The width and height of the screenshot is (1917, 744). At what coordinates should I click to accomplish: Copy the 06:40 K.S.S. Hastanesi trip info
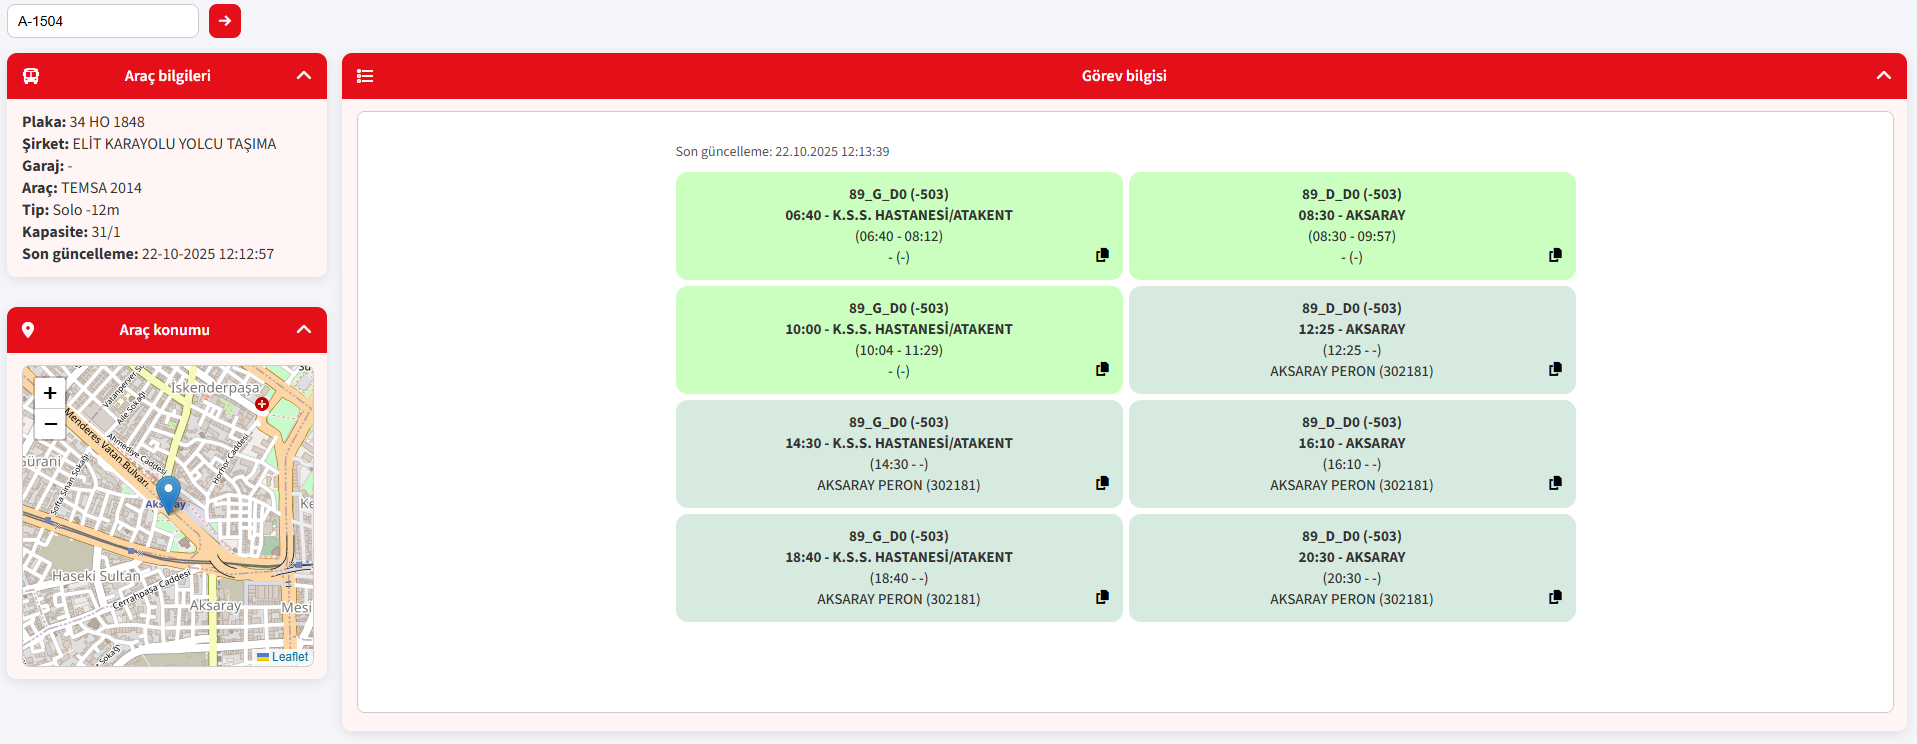pyautogui.click(x=1102, y=255)
